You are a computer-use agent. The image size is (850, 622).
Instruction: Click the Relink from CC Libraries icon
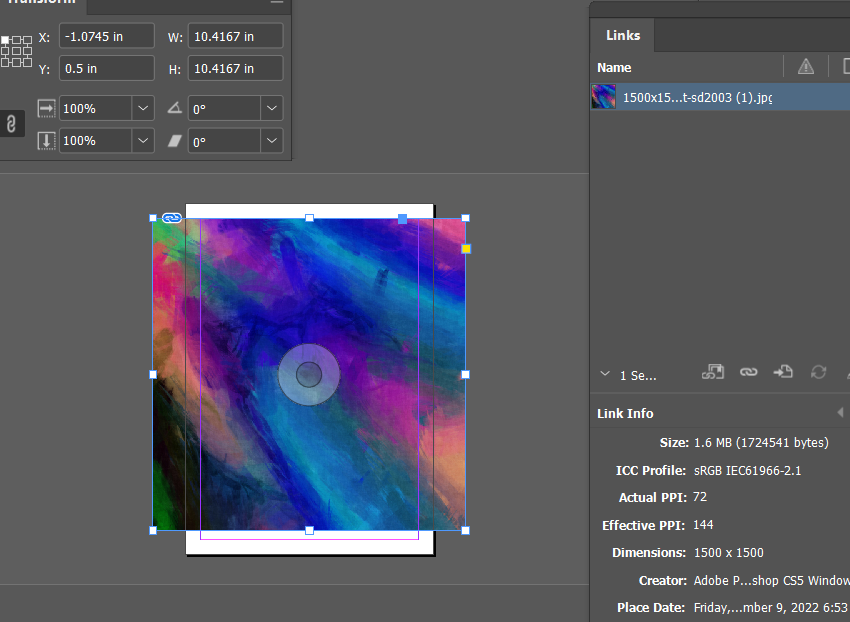point(713,374)
